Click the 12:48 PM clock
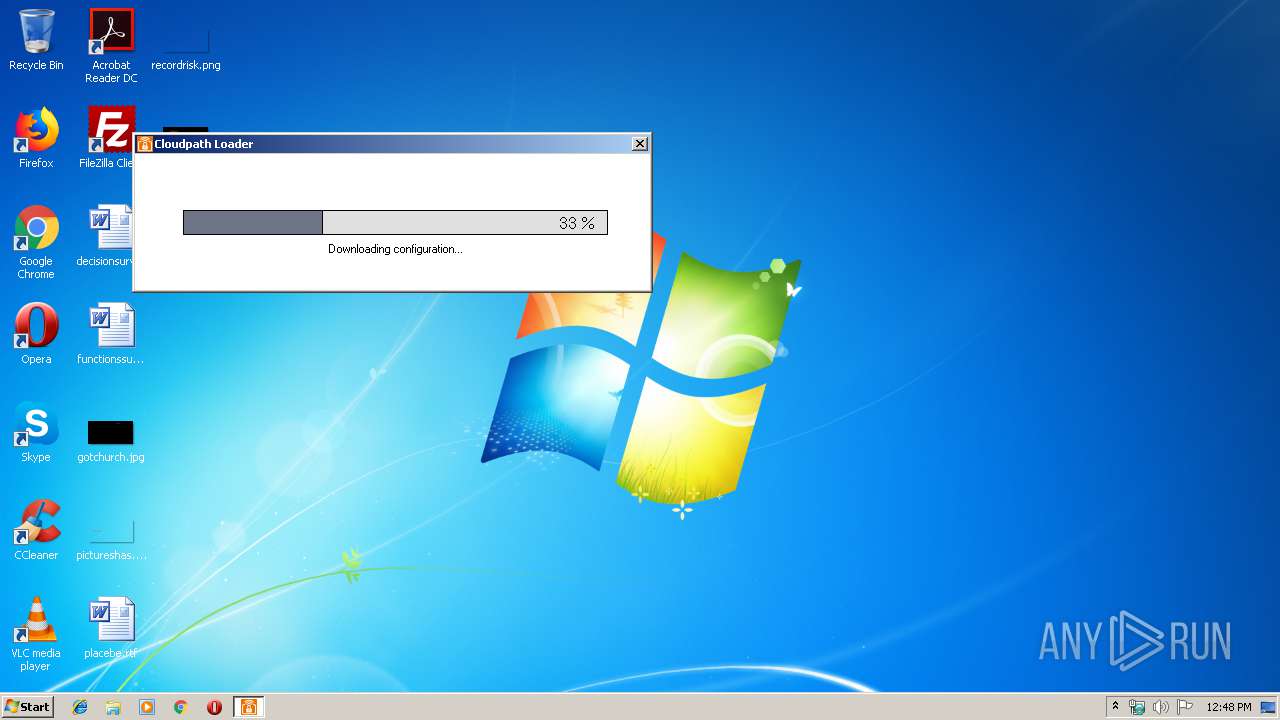Viewport: 1280px width, 720px height. [x=1229, y=707]
